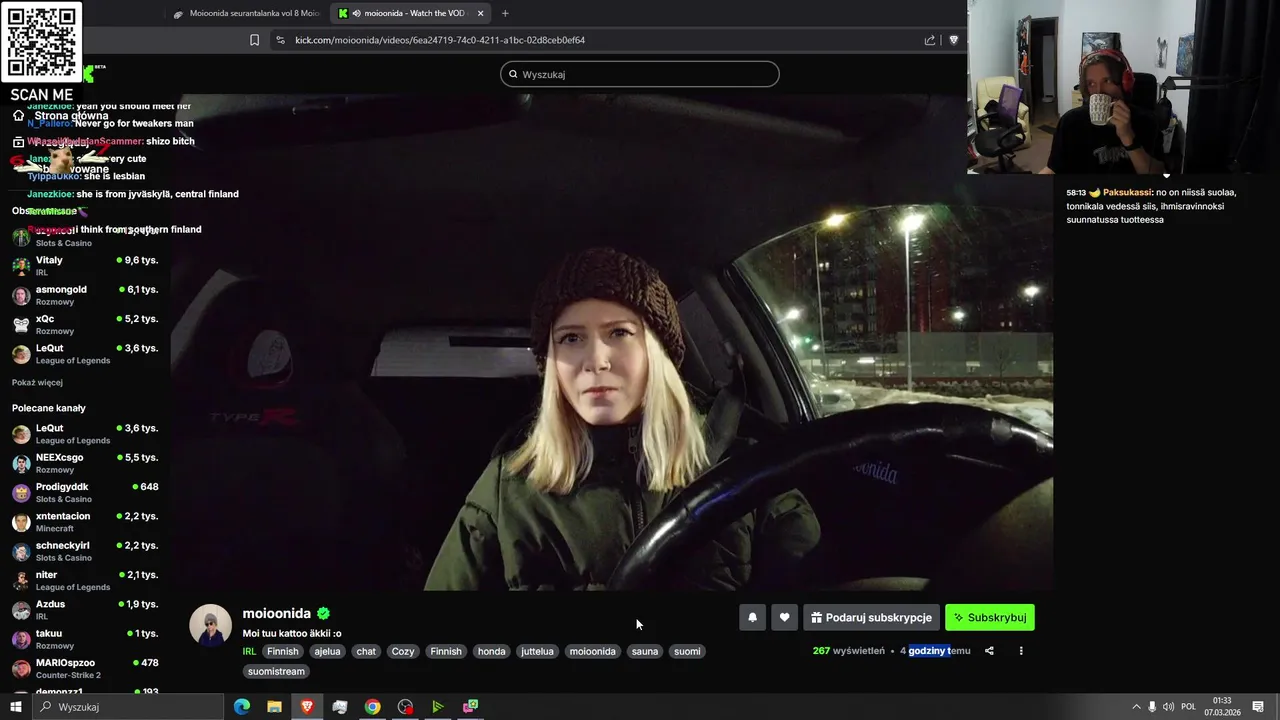Select the juttelua tag
Image resolution: width=1280 pixels, height=720 pixels.
click(537, 651)
